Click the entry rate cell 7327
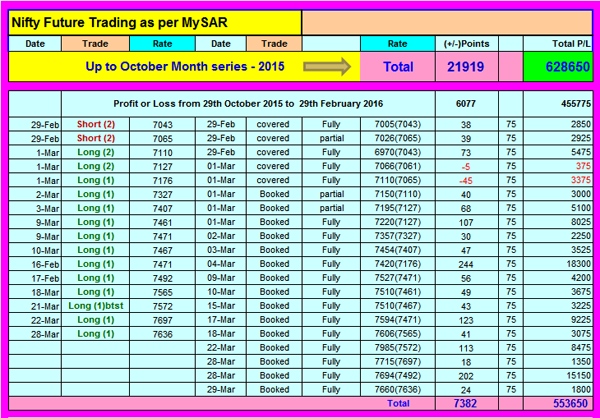Viewport: 600px width, 418px height. pyautogui.click(x=163, y=194)
